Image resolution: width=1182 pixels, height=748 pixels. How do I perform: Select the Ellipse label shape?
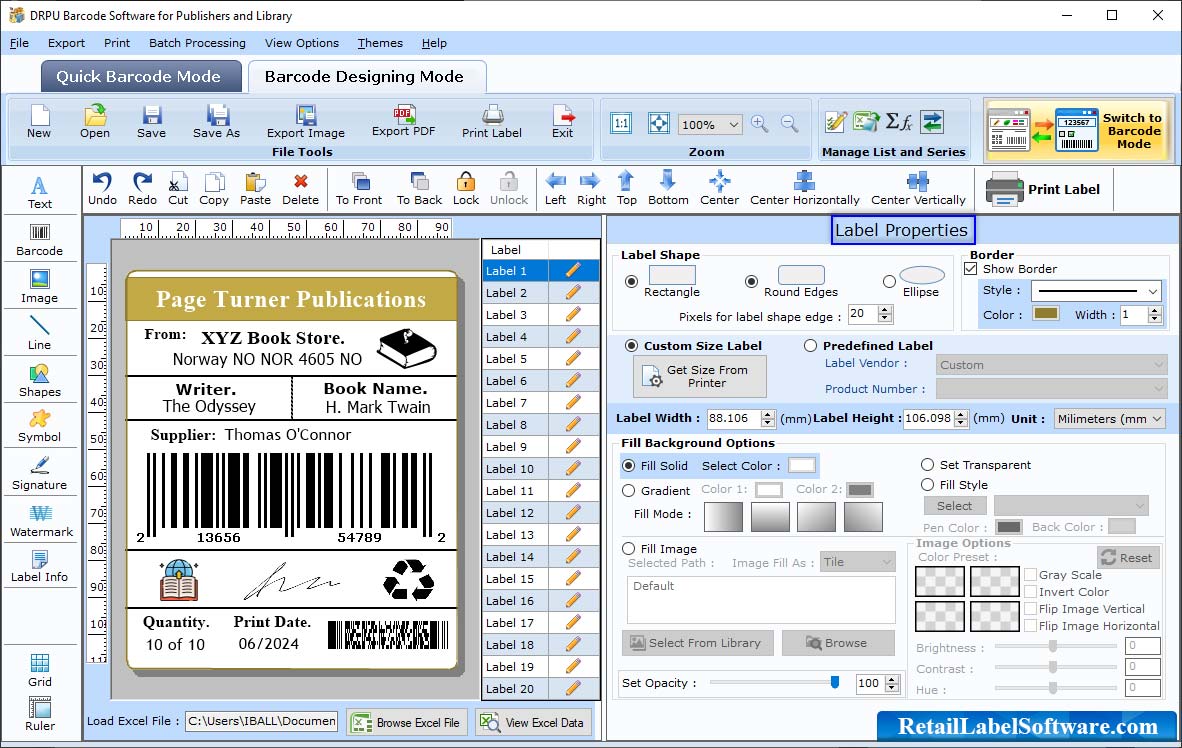890,281
